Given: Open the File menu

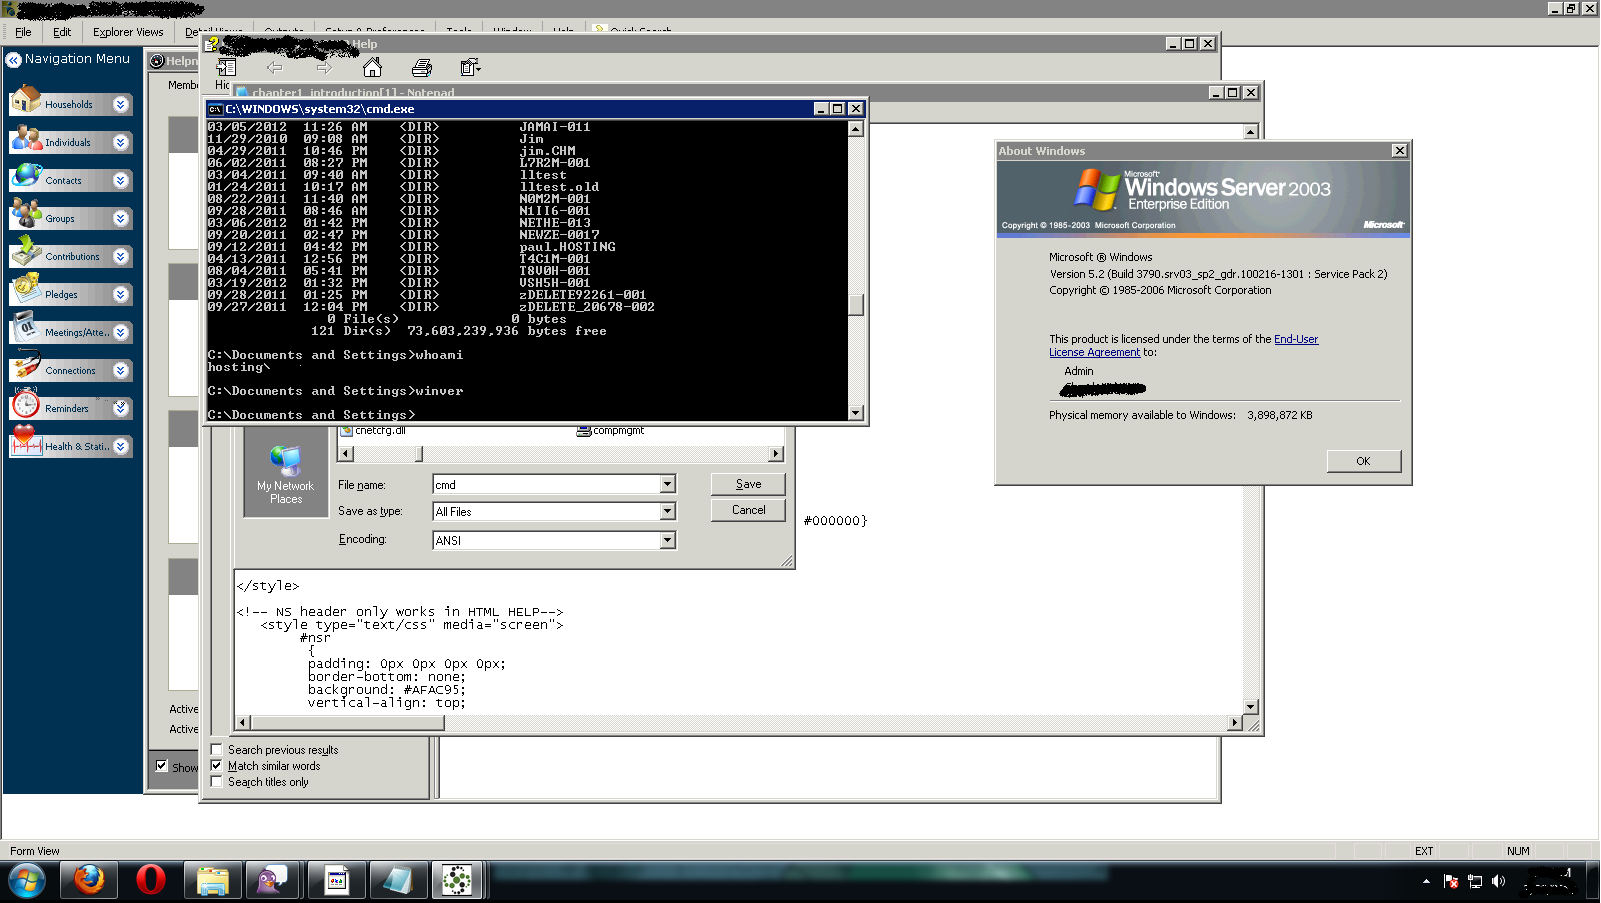Looking at the screenshot, I should (23, 32).
